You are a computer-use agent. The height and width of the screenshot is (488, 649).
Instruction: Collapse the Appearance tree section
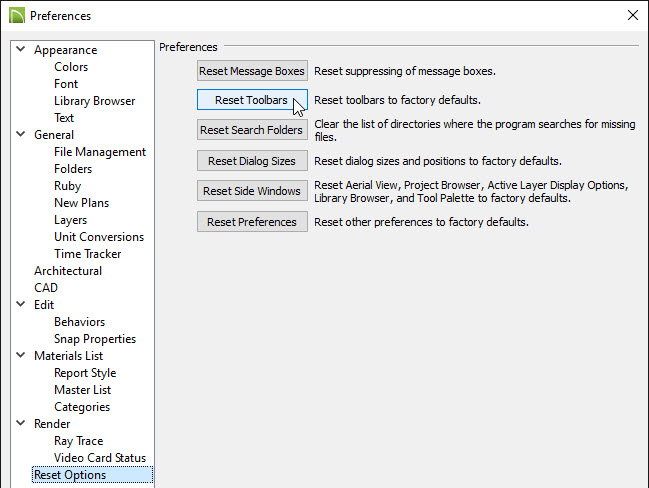coord(21,49)
